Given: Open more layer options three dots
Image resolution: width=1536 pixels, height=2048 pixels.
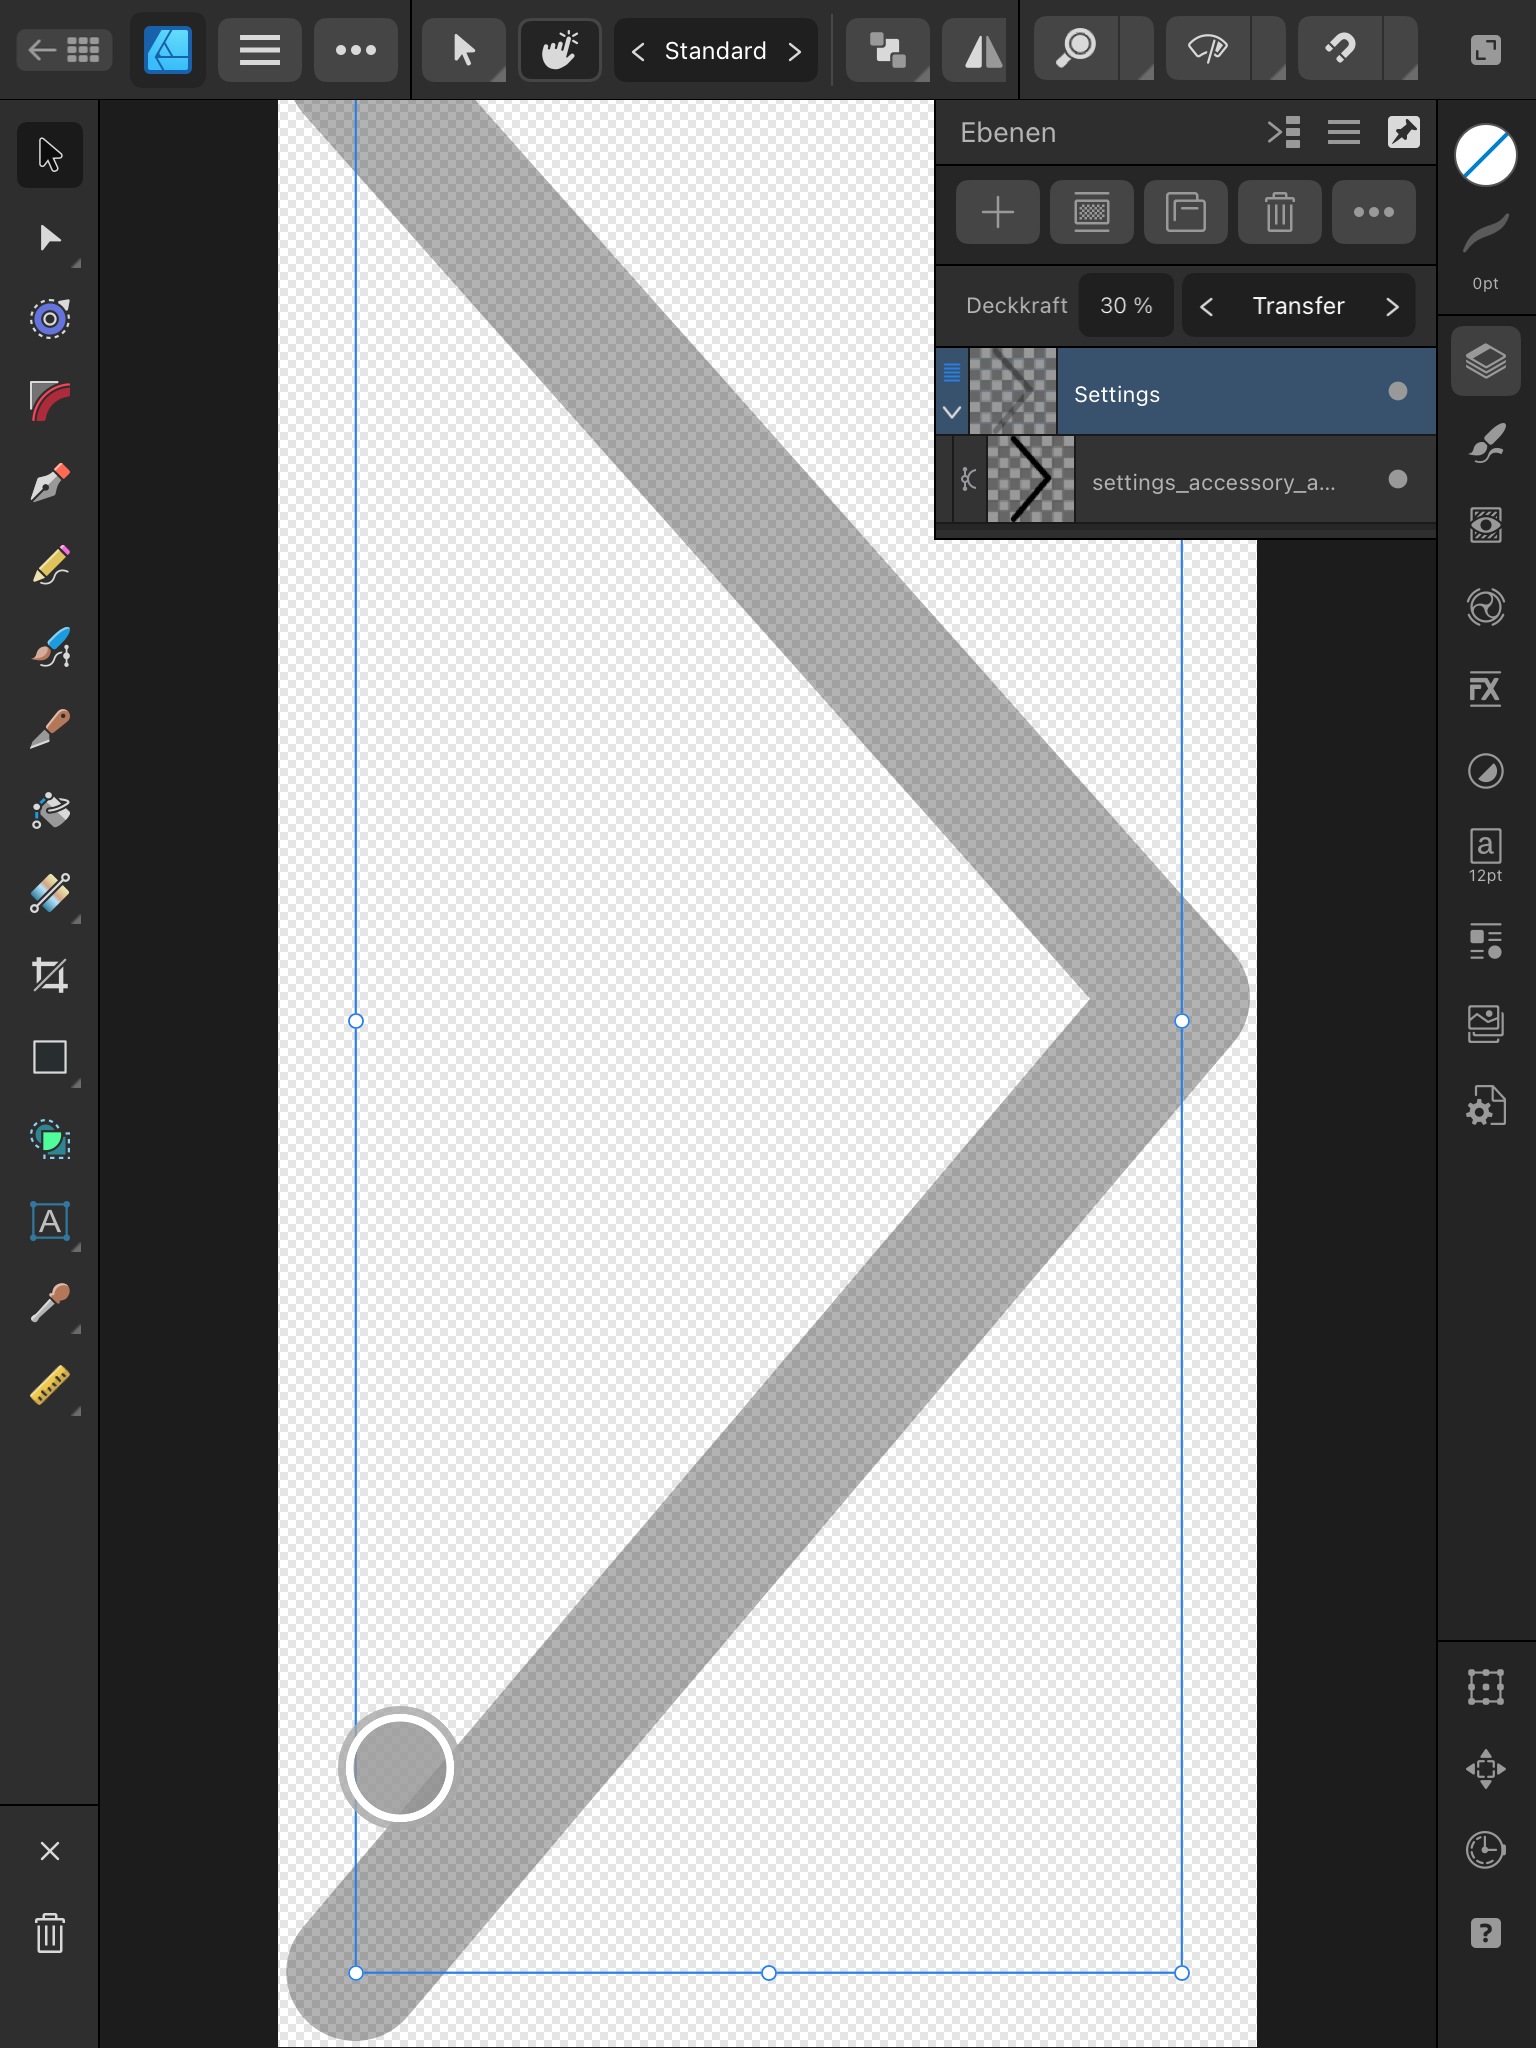Looking at the screenshot, I should click(1374, 212).
